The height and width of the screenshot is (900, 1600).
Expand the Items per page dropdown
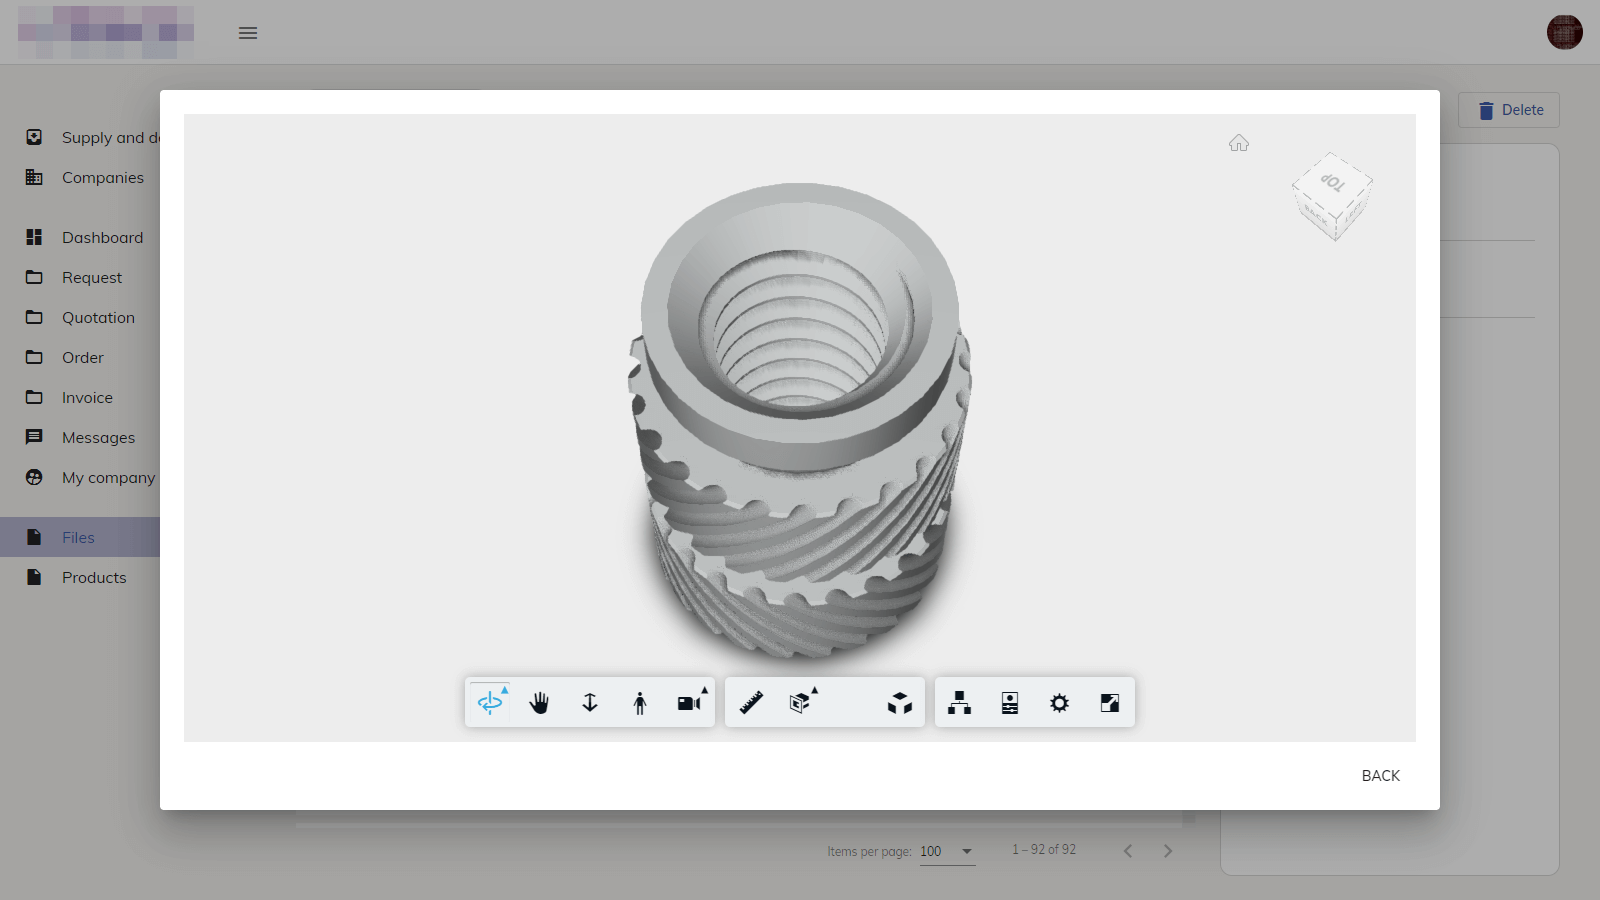point(947,851)
